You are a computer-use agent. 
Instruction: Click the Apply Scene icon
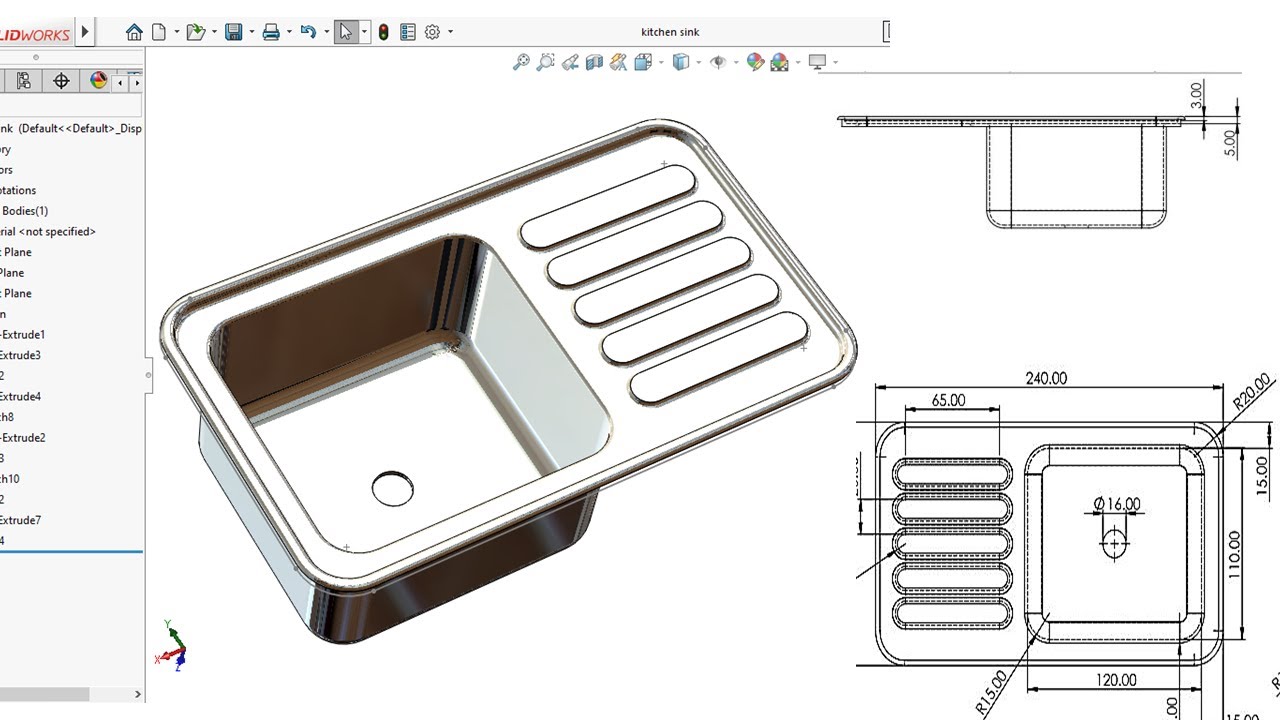tap(780, 62)
